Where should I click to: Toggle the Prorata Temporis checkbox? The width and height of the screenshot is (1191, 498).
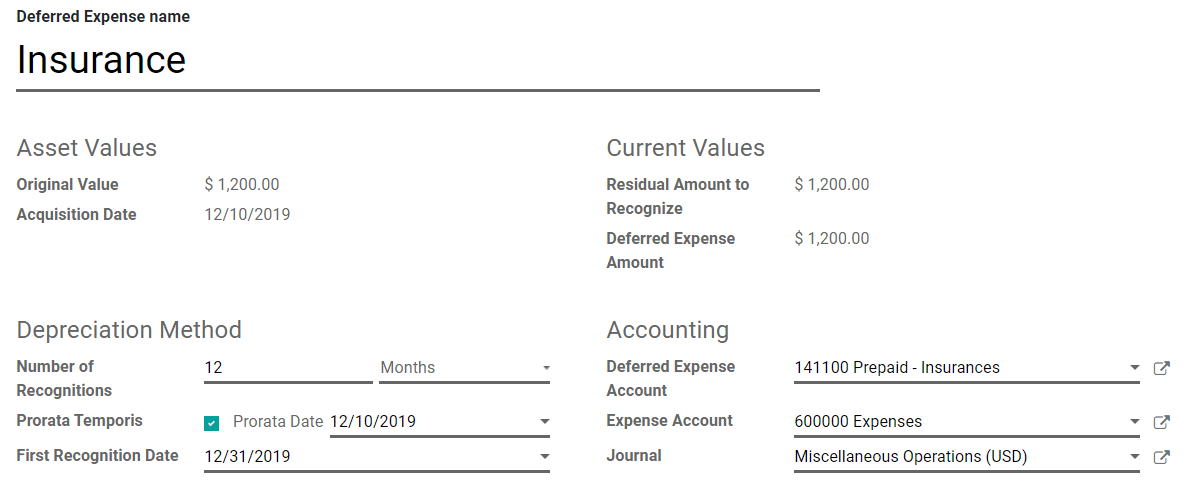211,423
